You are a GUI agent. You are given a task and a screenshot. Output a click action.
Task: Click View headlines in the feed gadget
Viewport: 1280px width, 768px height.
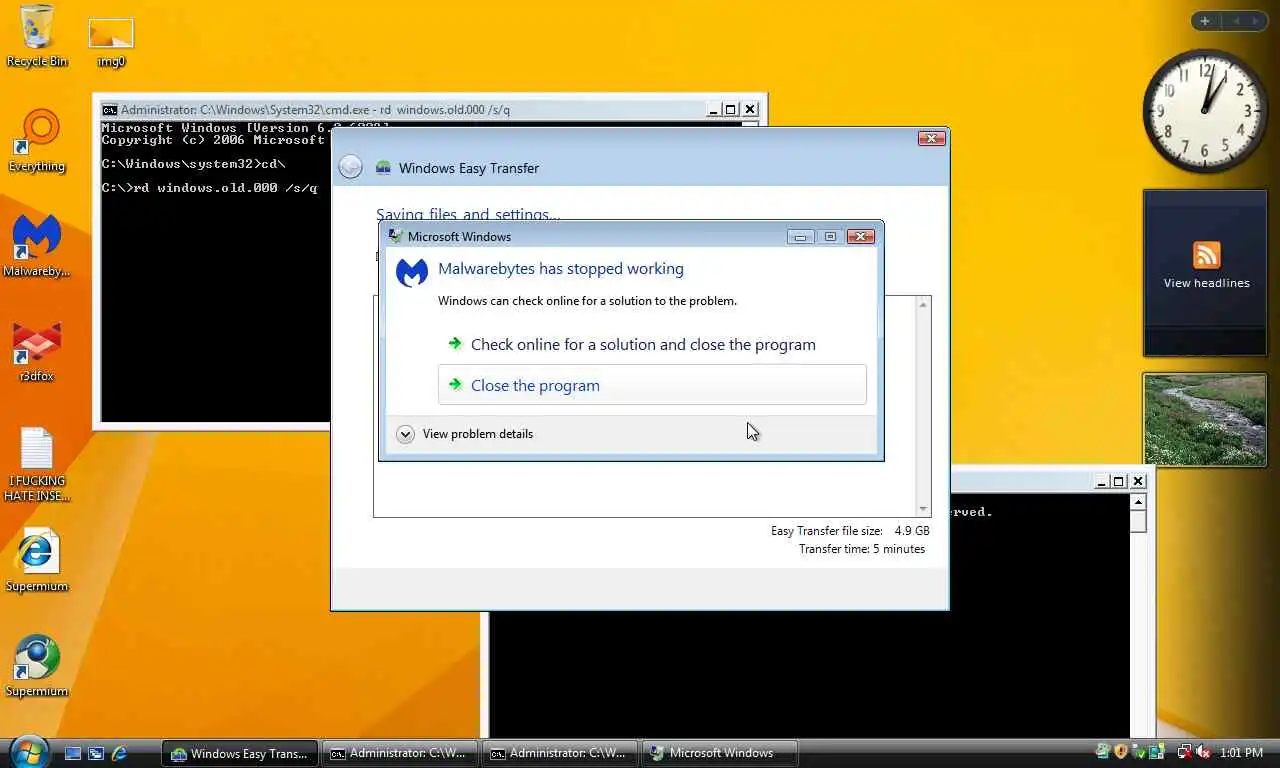(1206, 283)
